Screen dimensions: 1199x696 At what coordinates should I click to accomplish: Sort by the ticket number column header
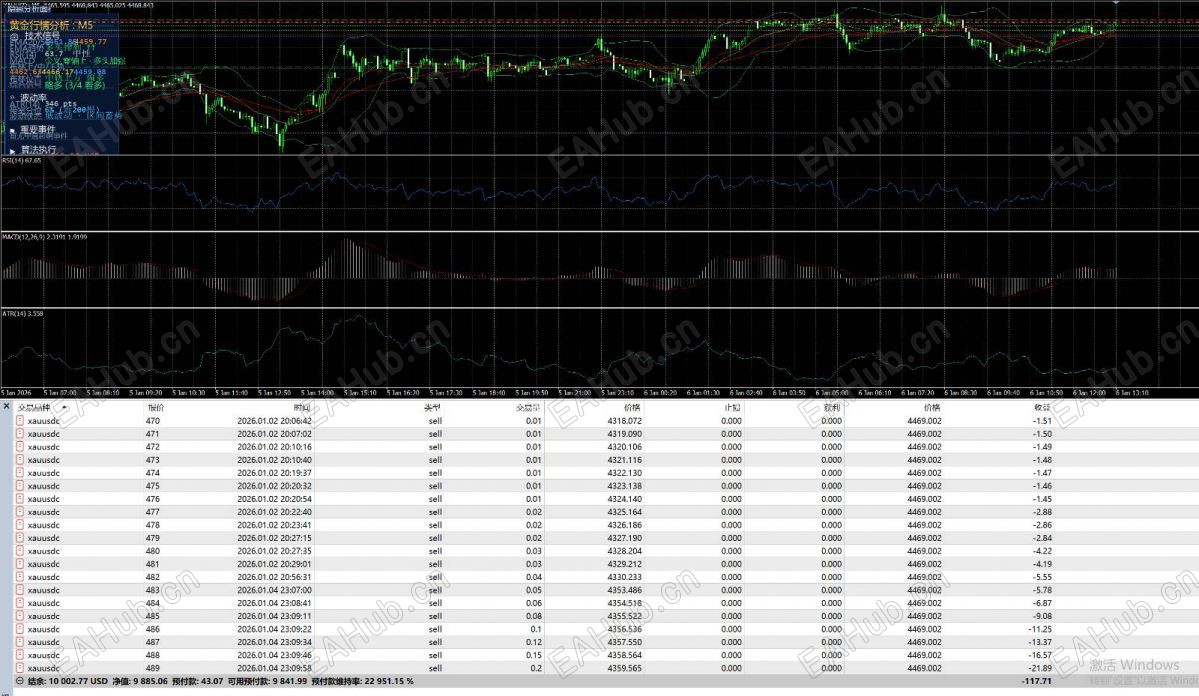click(x=155, y=408)
